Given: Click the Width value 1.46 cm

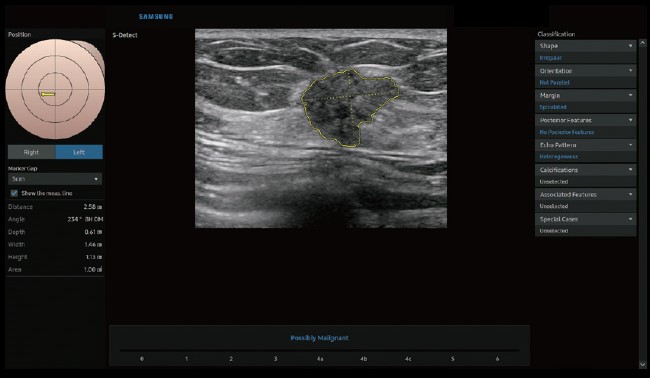Looking at the screenshot, I should click(93, 245).
